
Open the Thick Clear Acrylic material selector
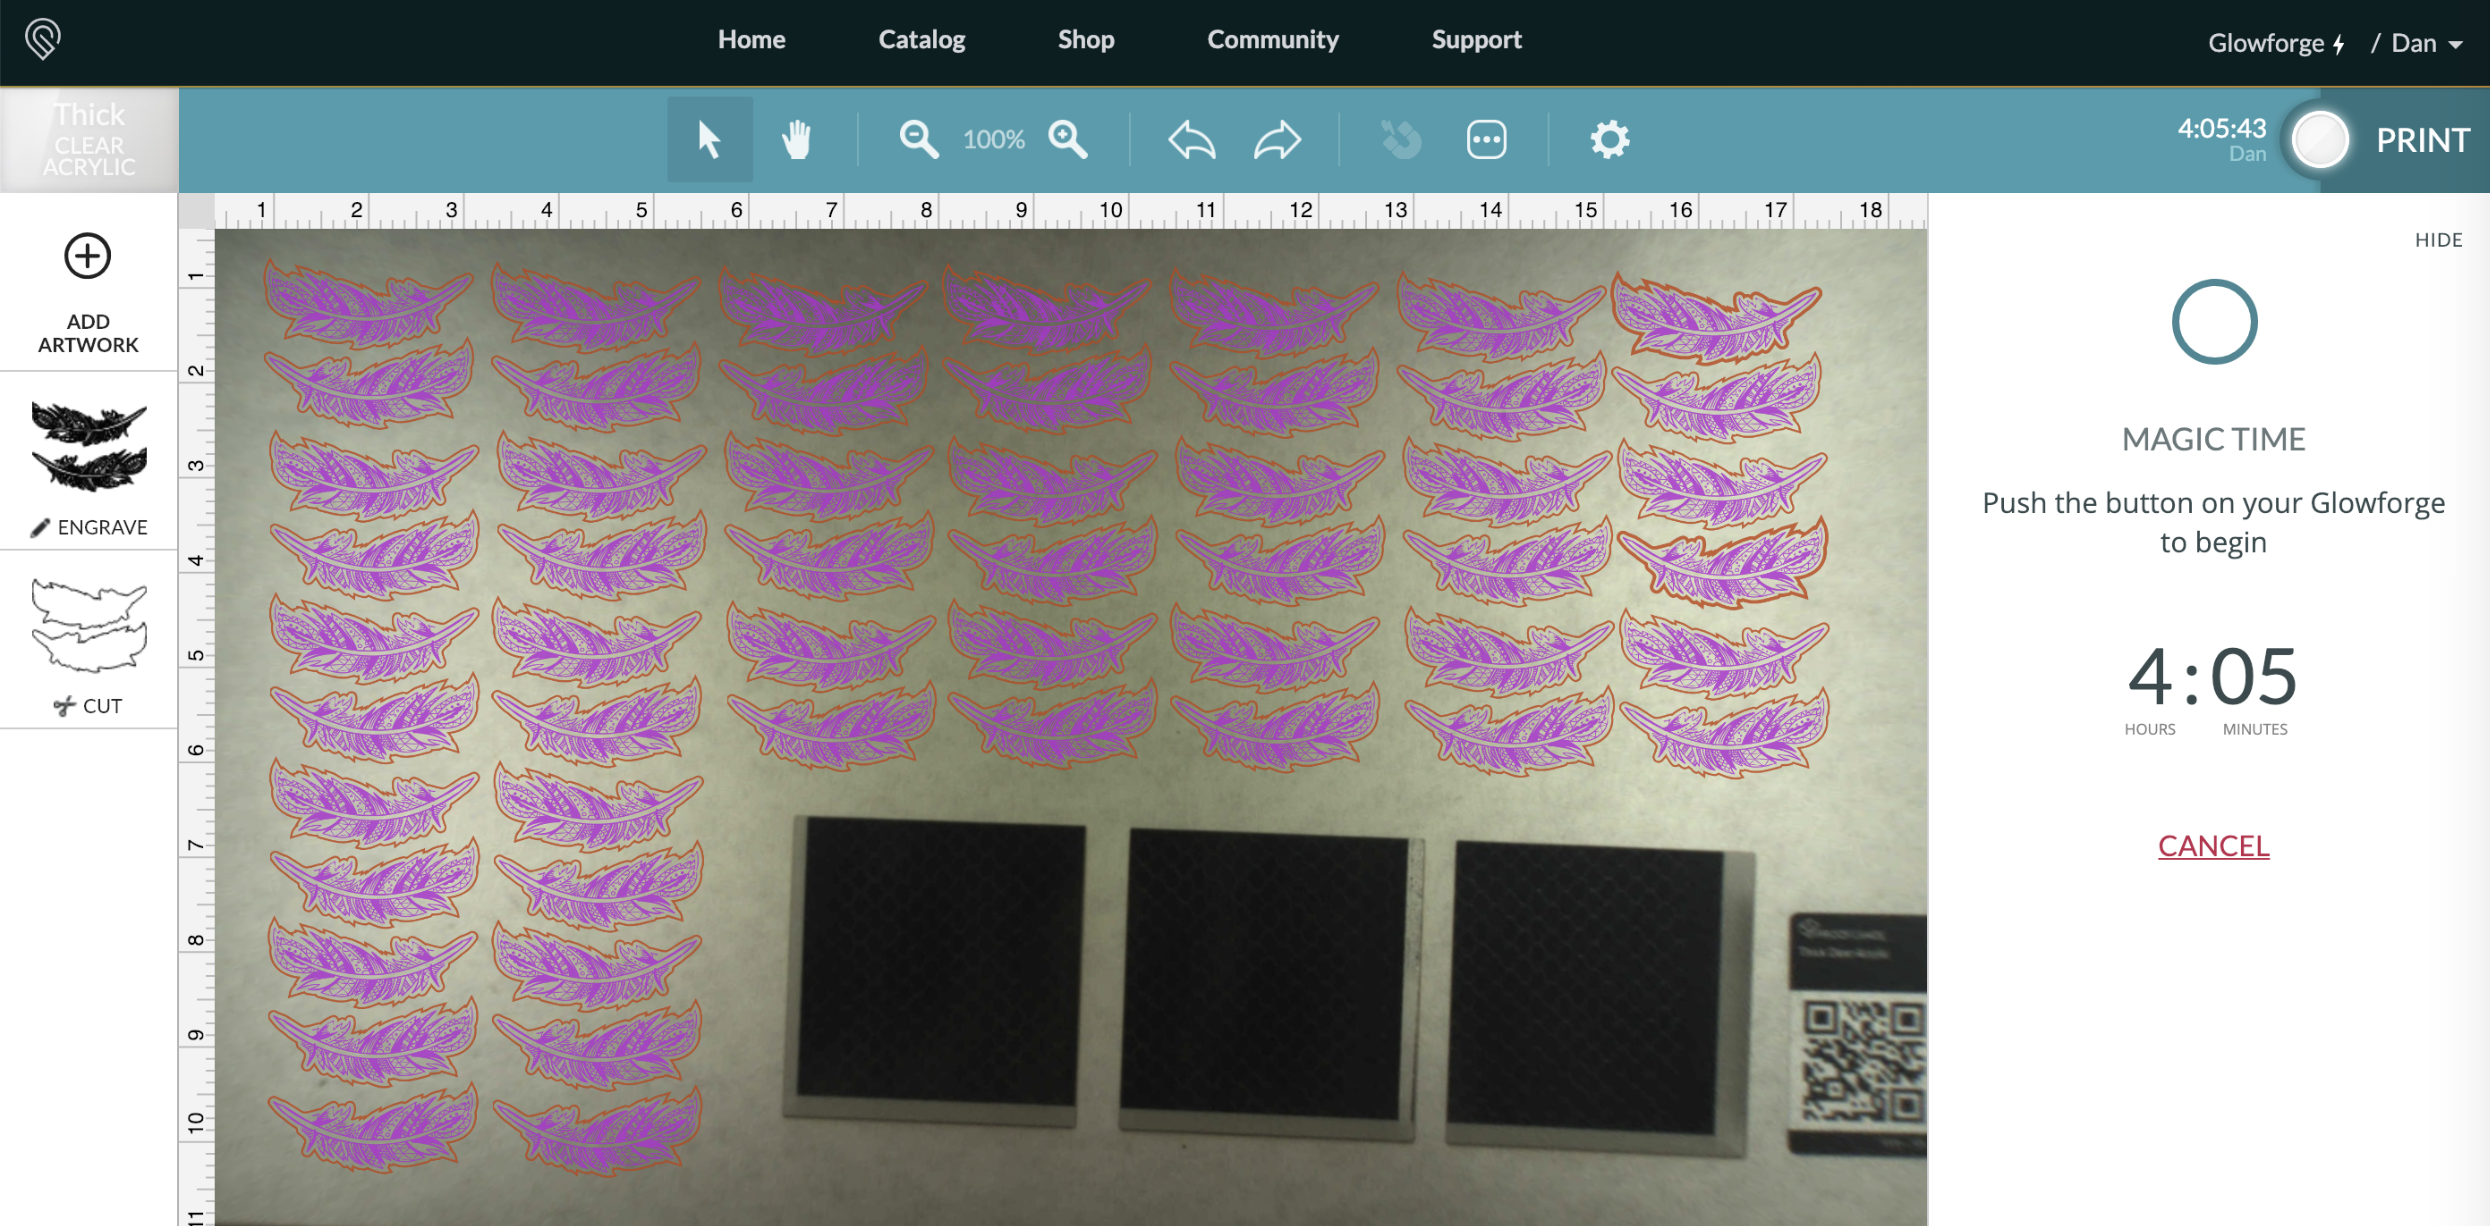pyautogui.click(x=89, y=140)
